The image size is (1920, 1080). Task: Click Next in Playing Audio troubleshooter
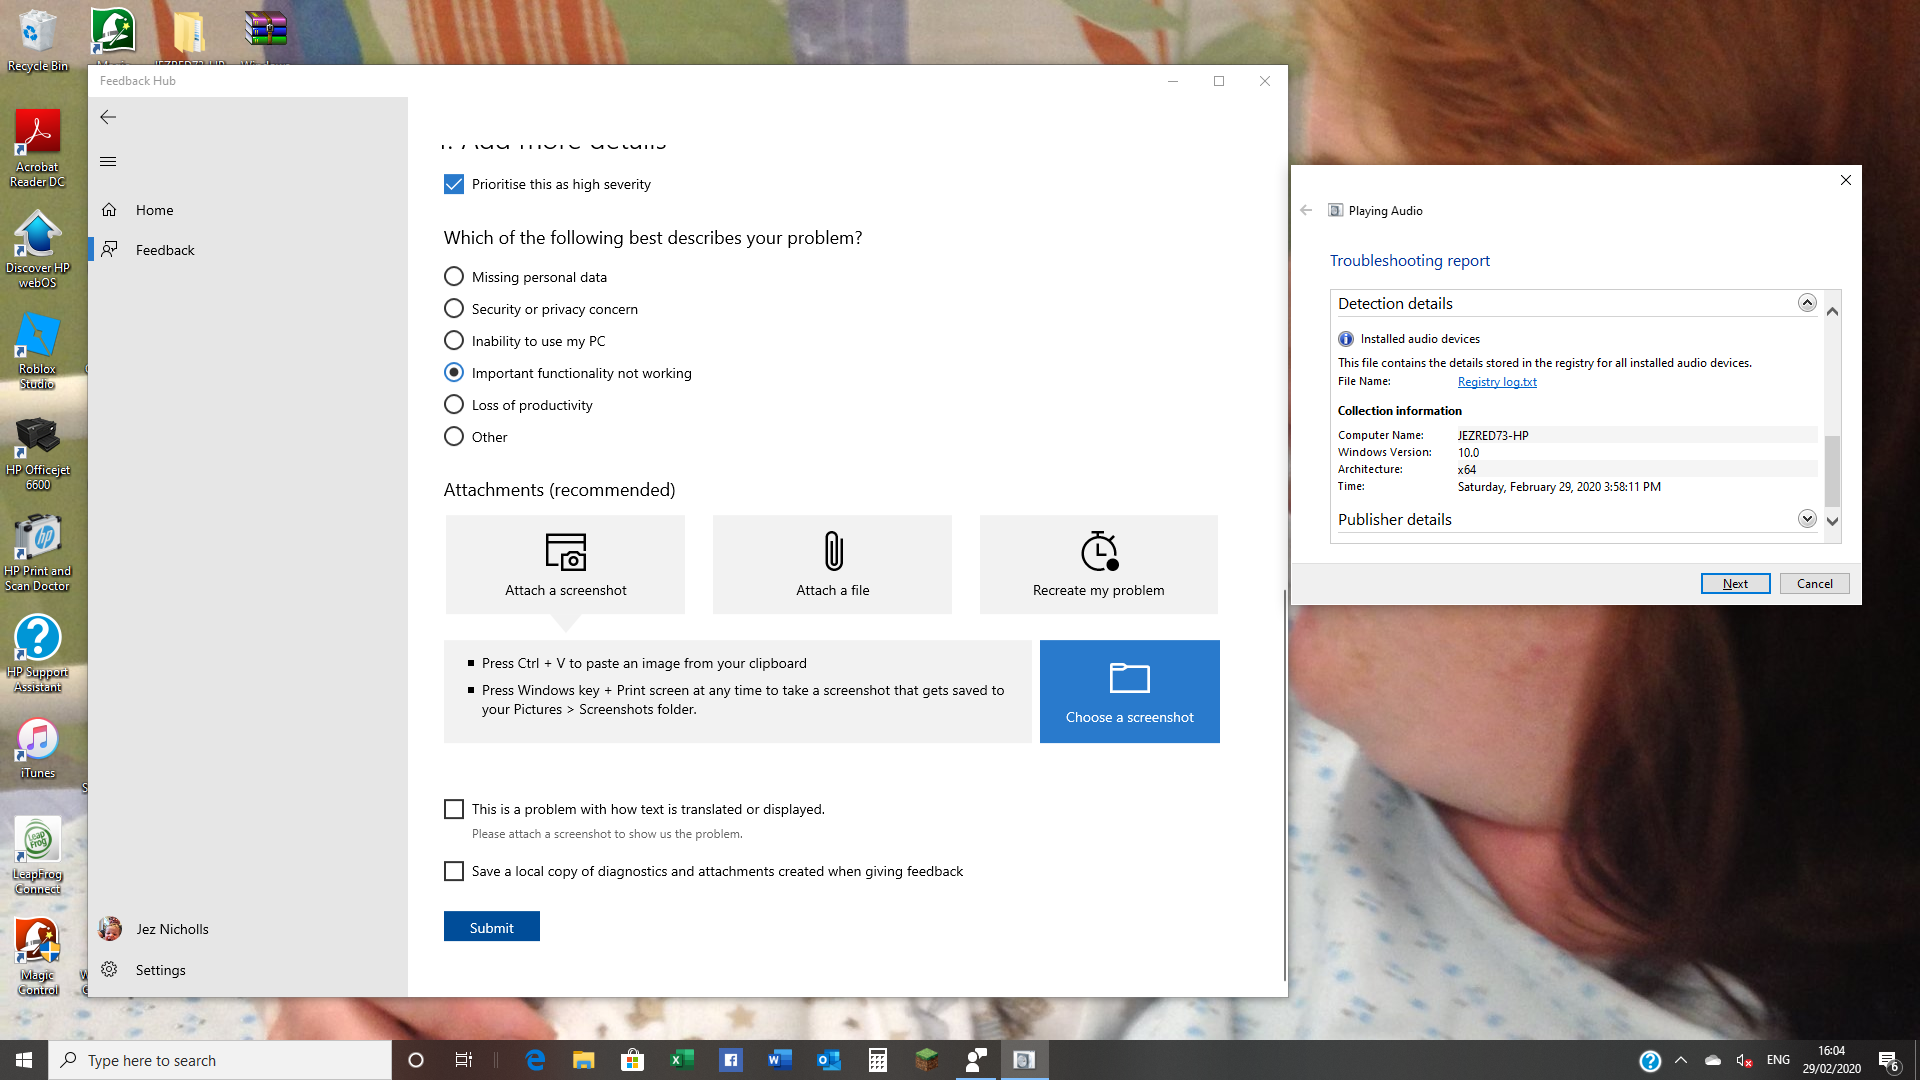(1735, 584)
